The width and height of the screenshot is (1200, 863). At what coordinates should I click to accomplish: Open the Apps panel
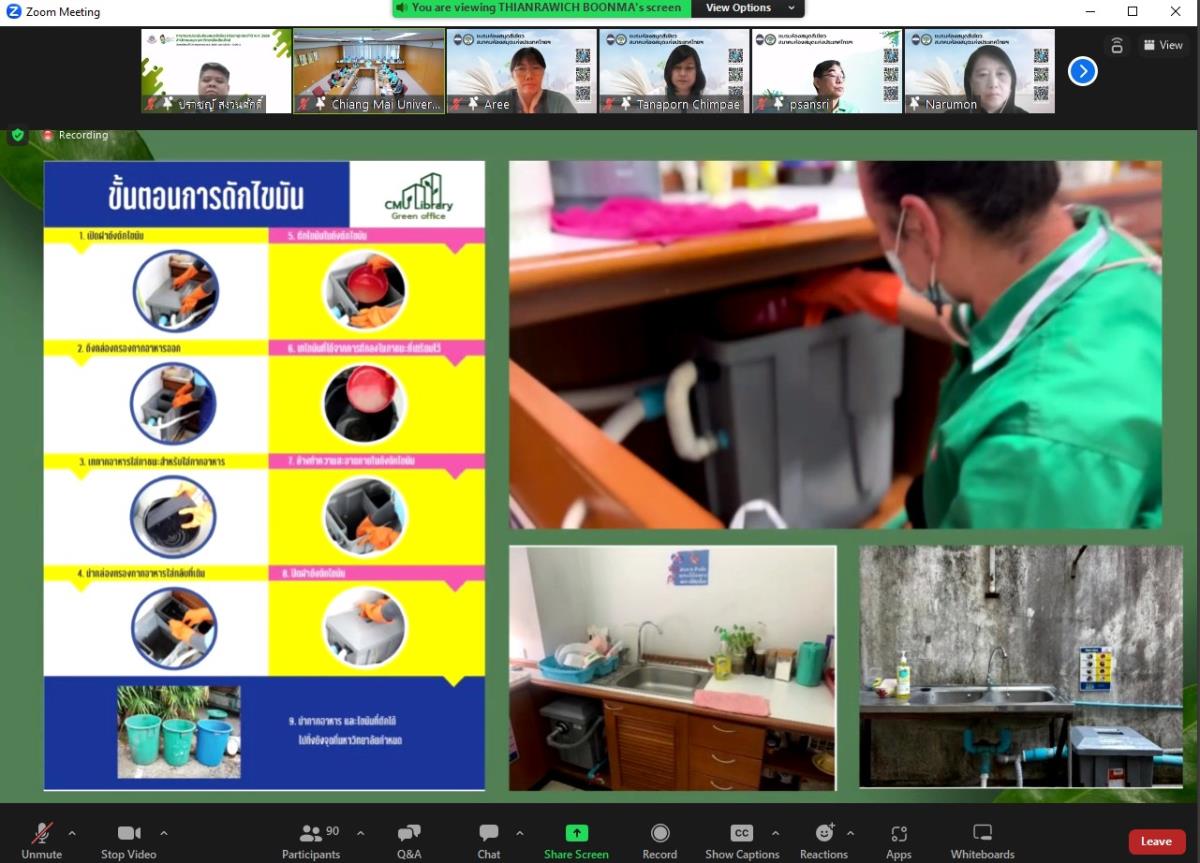tap(898, 840)
